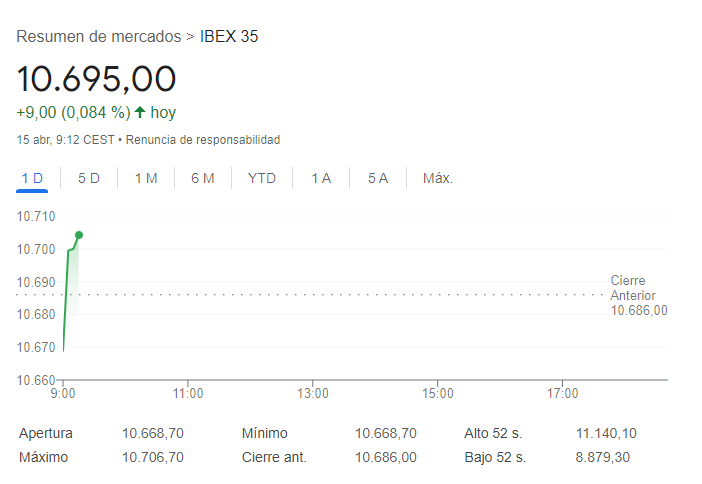Switch to the Máx. range tab
The image size is (702, 484).
[438, 178]
